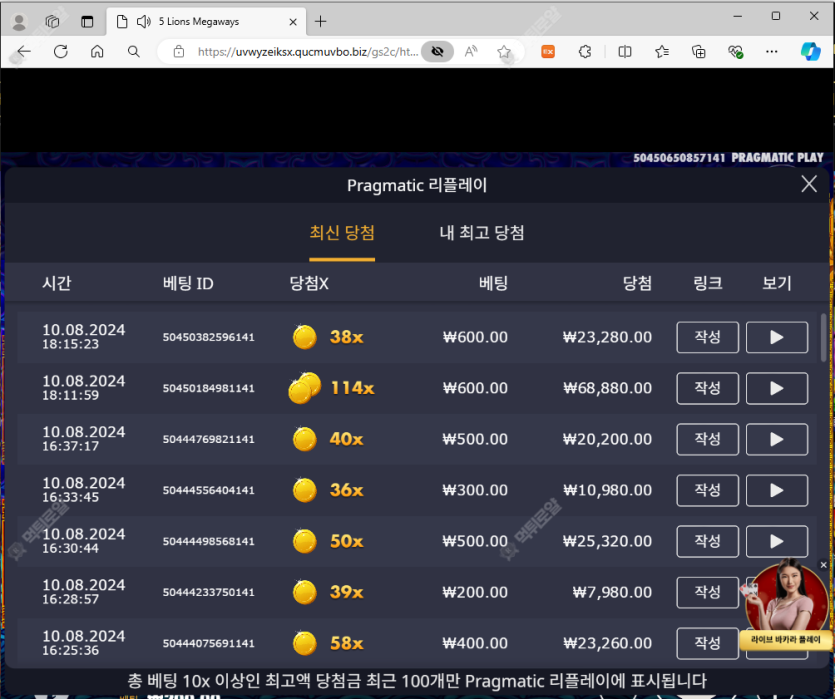This screenshot has width=835, height=699.
Task: Click the search magnifier icon in toolbar
Action: pyautogui.click(x=134, y=51)
